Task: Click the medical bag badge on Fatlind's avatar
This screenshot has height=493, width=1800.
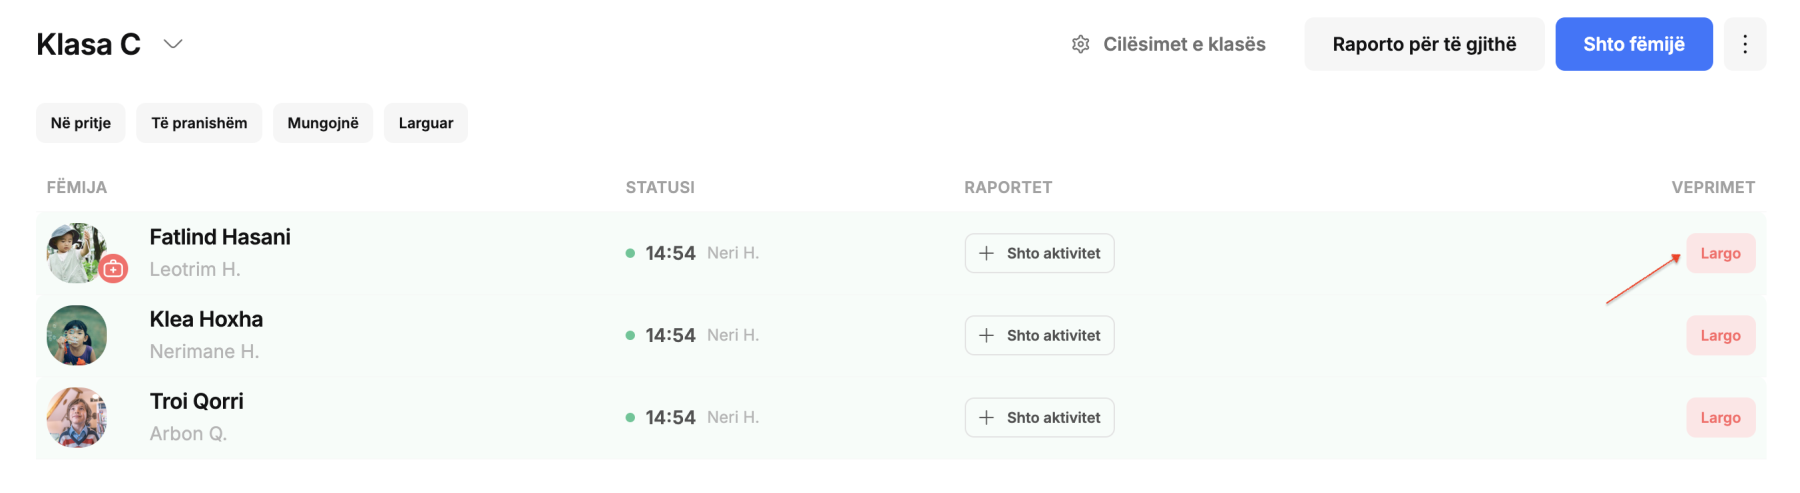Action: tap(114, 268)
